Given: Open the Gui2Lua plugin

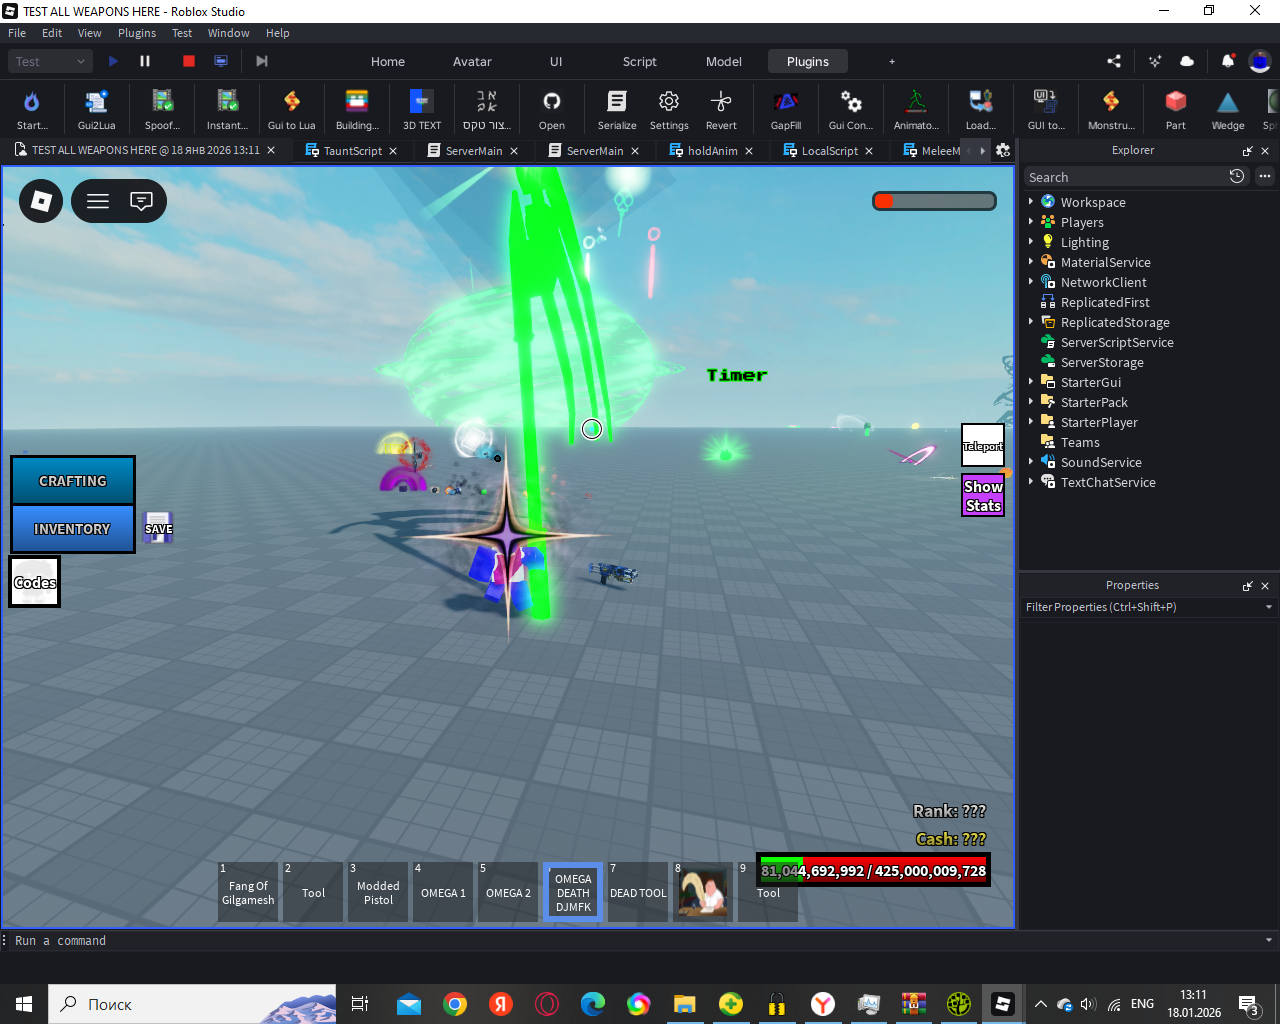Looking at the screenshot, I should point(96,109).
